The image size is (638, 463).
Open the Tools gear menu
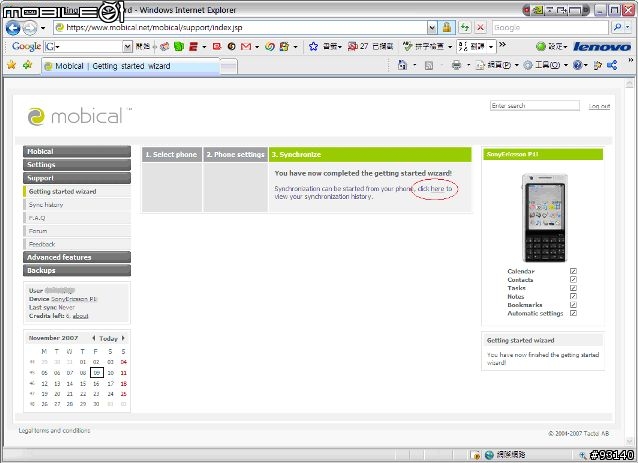[546, 65]
